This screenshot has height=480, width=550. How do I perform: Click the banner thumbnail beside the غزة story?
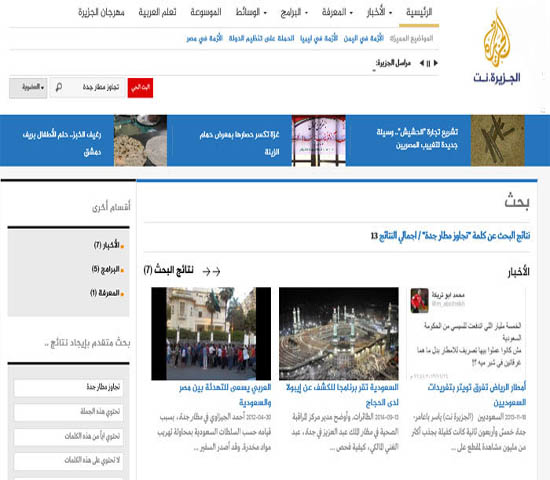tap(318, 140)
